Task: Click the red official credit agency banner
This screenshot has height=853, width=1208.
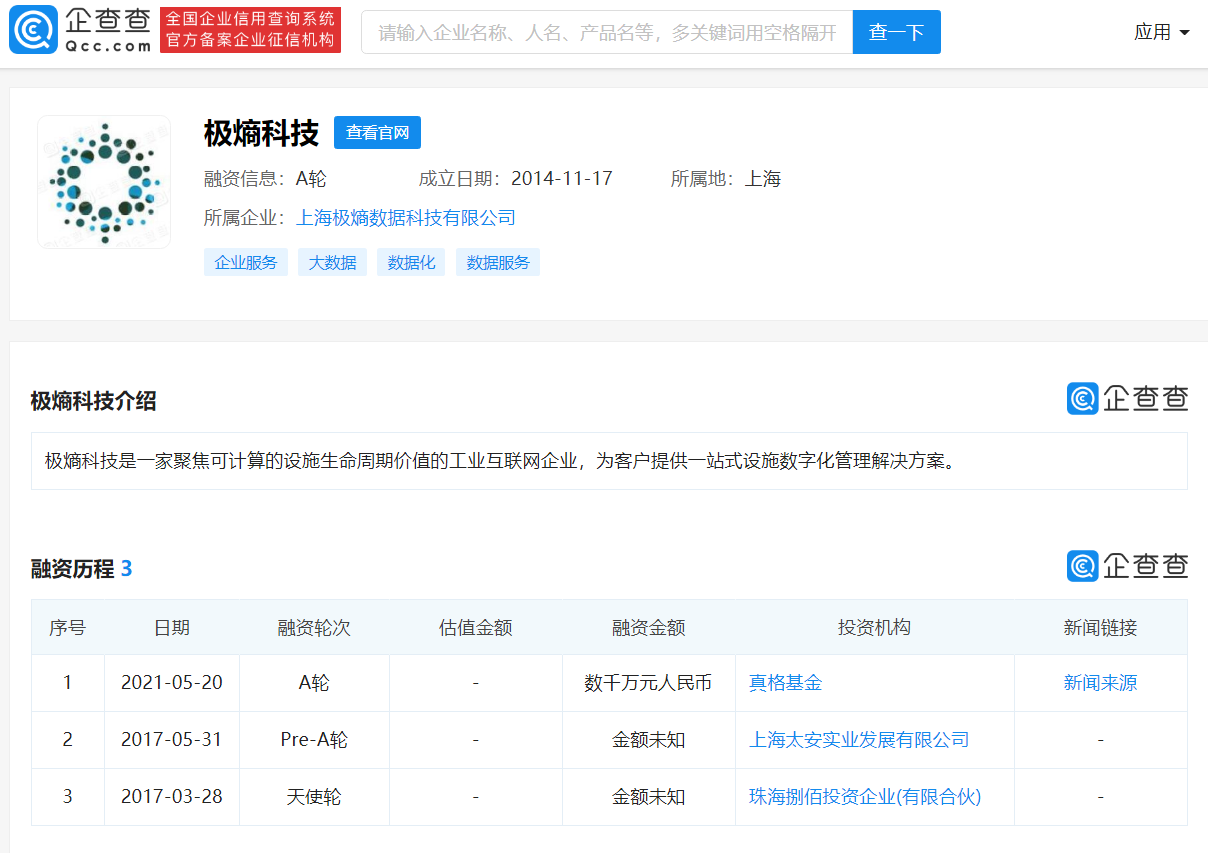Action: pyautogui.click(x=251, y=31)
